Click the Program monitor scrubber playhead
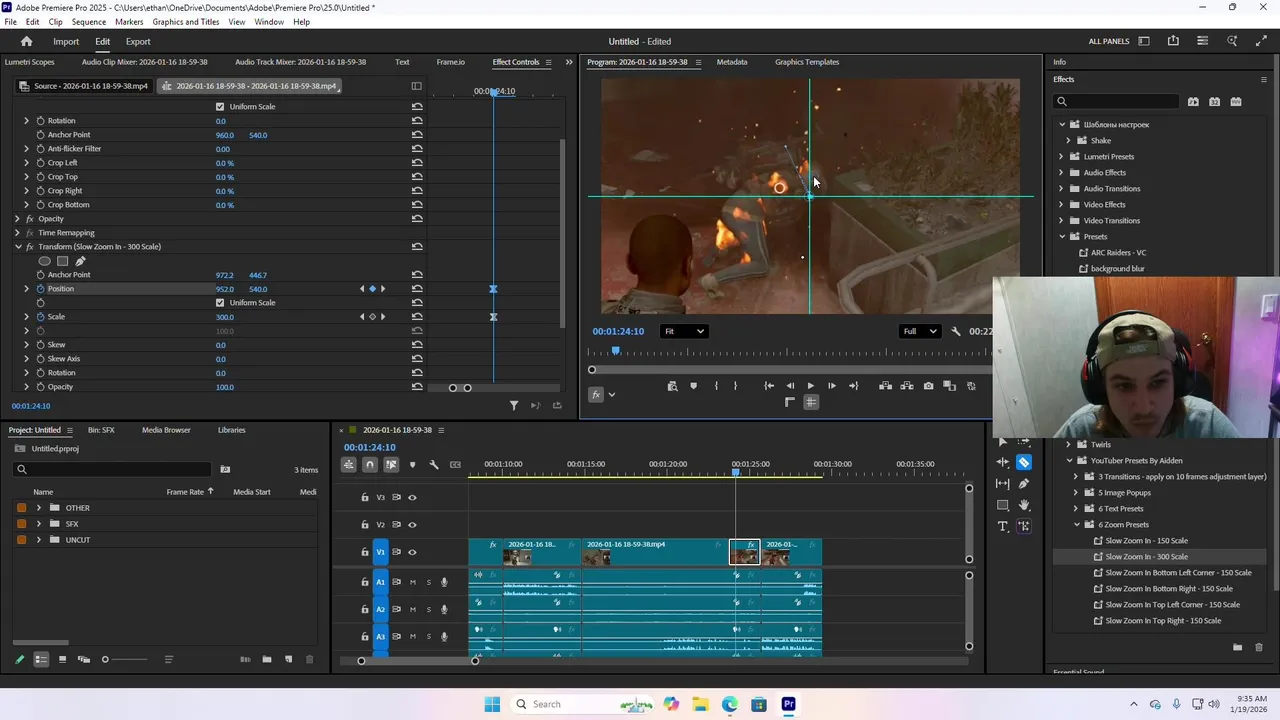The width and height of the screenshot is (1280, 720). 615,351
